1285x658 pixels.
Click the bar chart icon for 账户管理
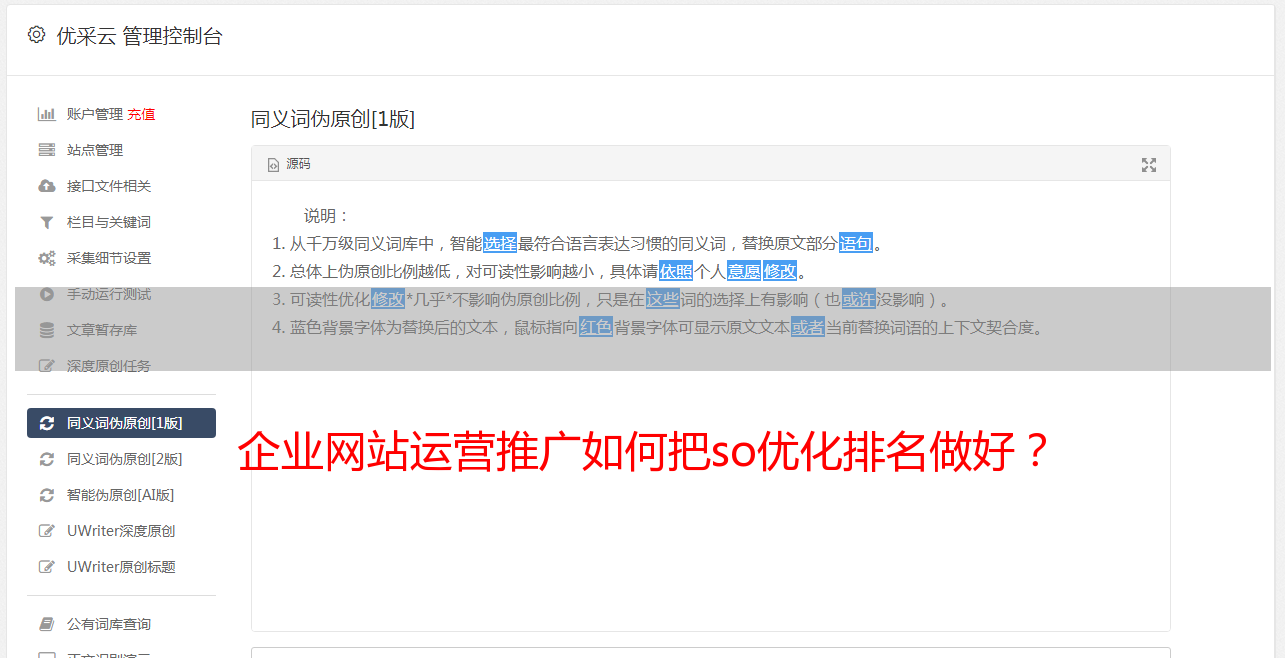(46, 114)
